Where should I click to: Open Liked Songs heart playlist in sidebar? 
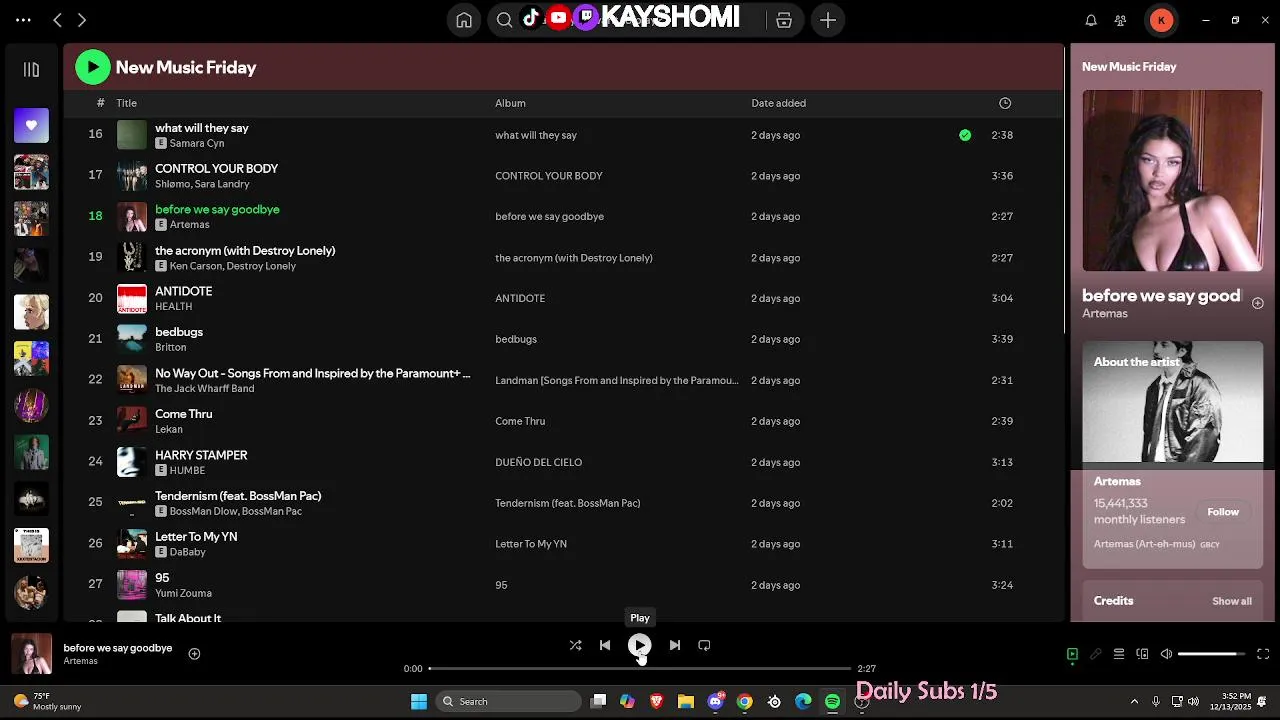tap(31, 126)
